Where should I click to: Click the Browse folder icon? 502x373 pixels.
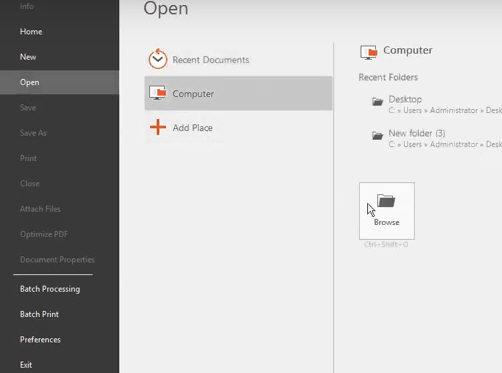click(386, 200)
